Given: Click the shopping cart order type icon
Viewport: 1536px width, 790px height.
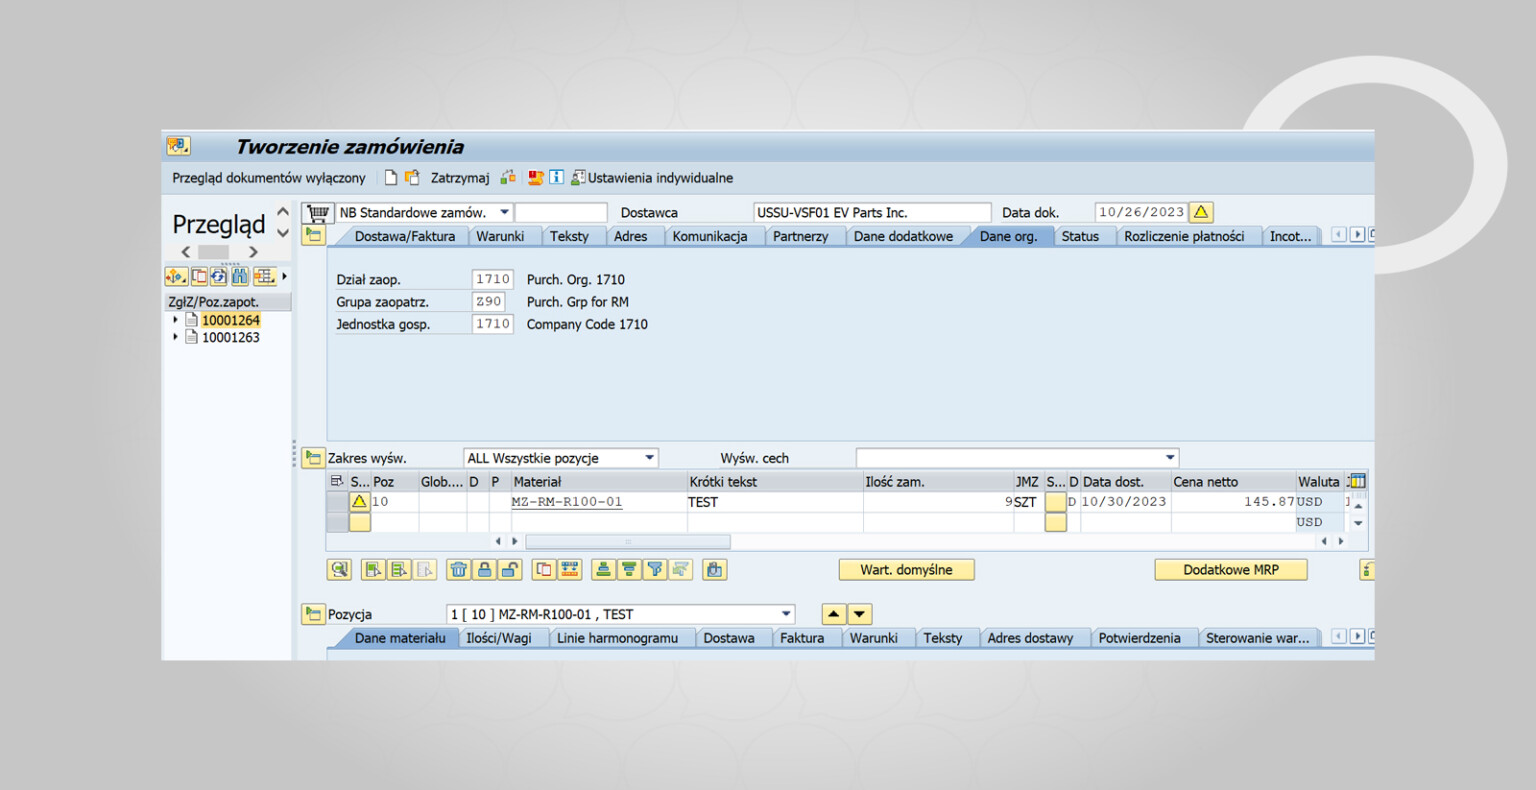Looking at the screenshot, I should tap(318, 213).
